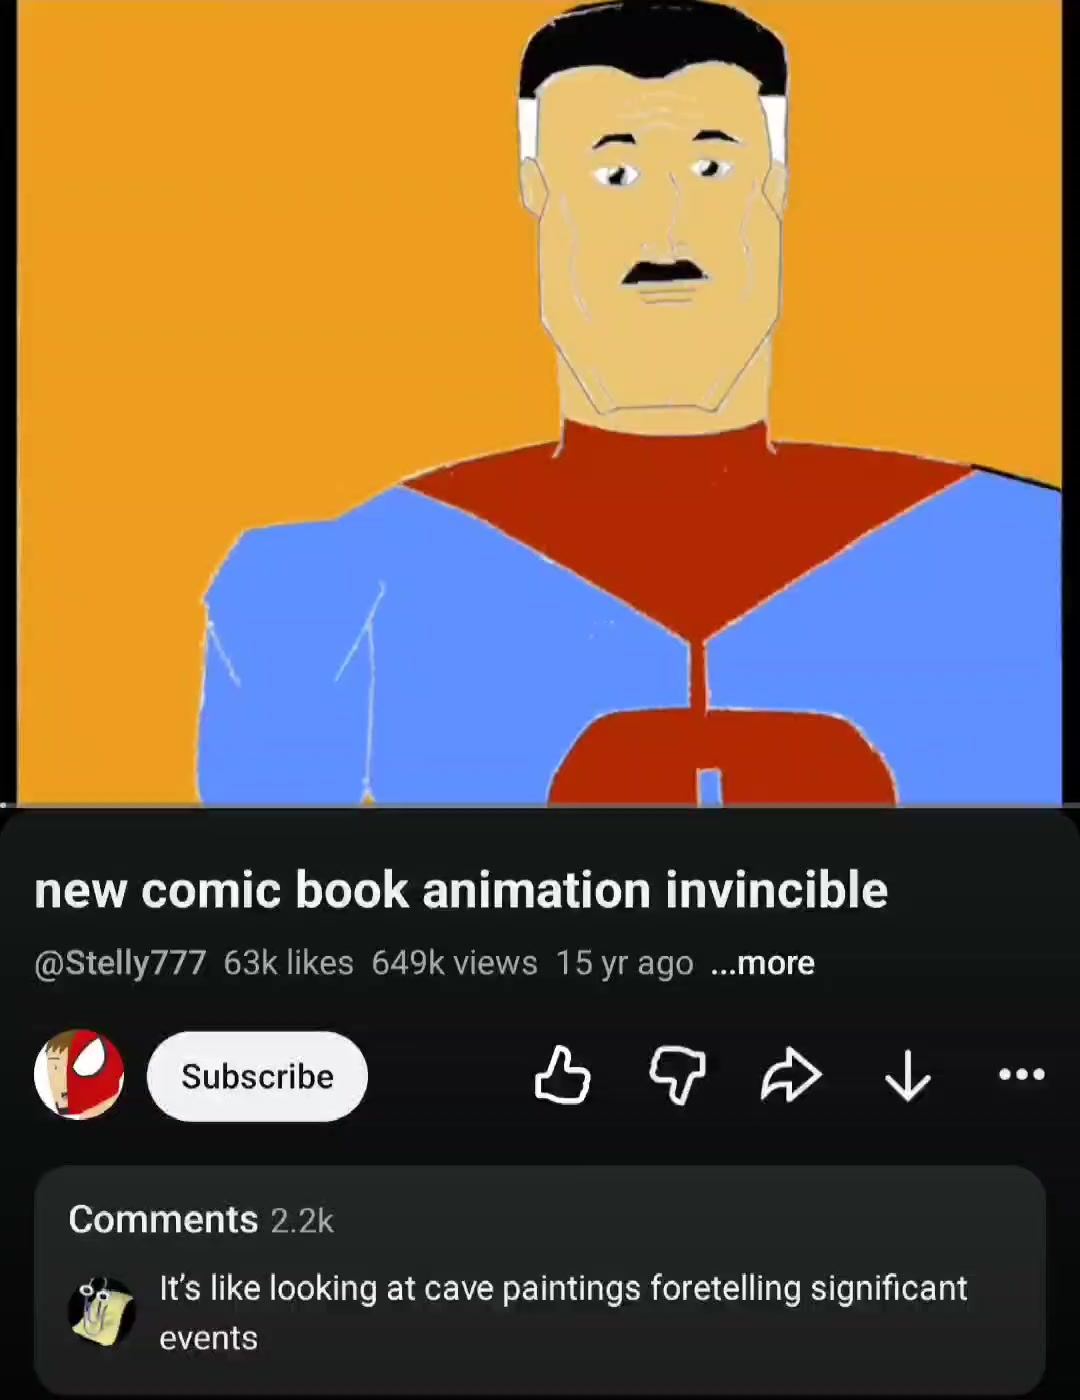The width and height of the screenshot is (1080, 1400).
Task: Open the @Stelly777 channel handle link
Action: [x=120, y=963]
